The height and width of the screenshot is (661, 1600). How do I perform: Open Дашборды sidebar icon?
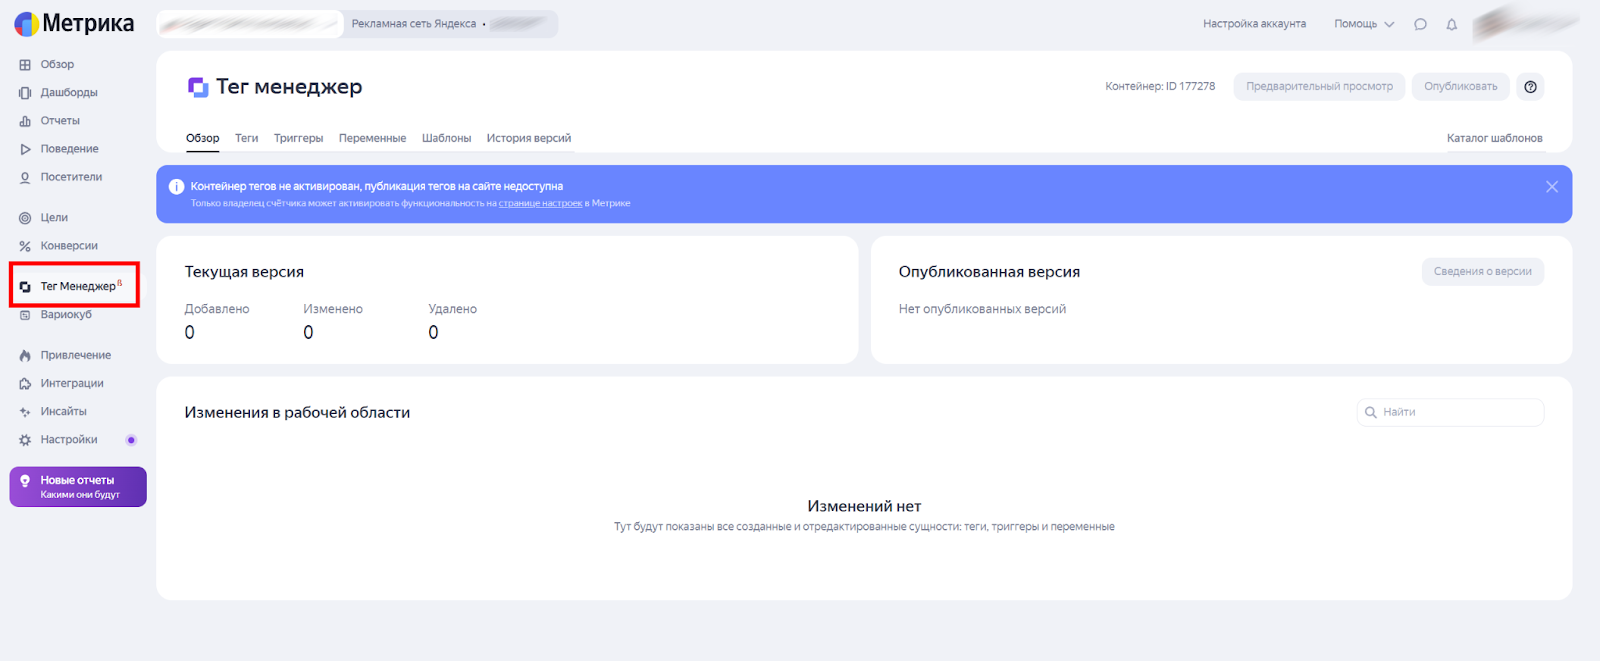click(25, 93)
